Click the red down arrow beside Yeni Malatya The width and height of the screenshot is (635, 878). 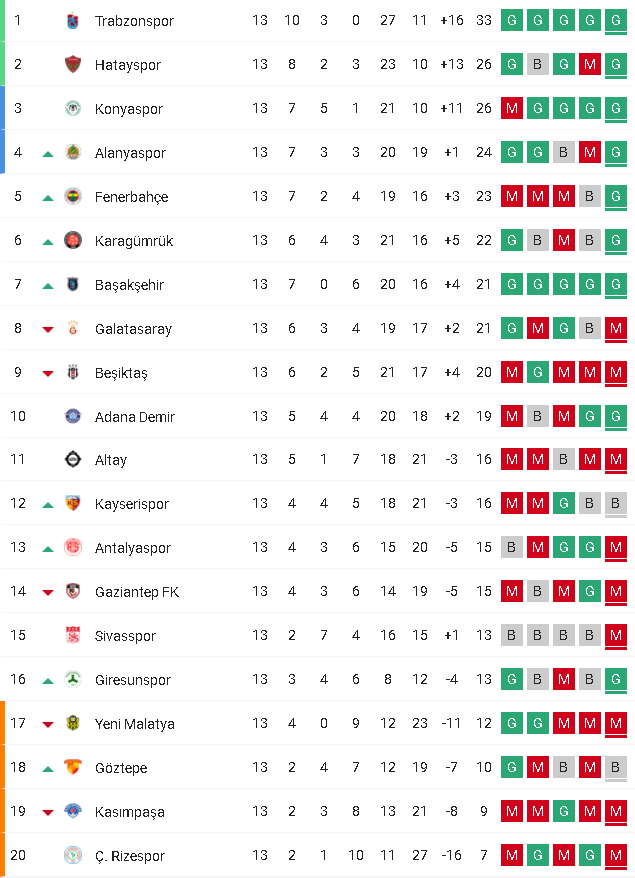point(48,724)
